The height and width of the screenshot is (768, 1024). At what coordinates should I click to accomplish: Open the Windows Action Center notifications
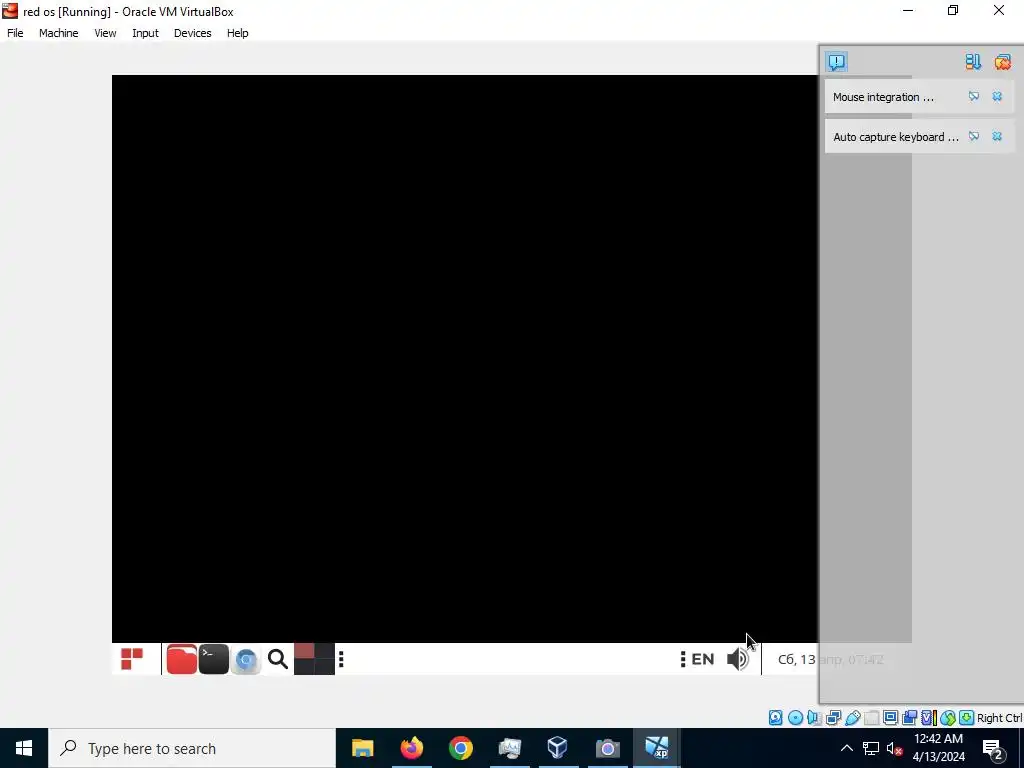click(992, 749)
